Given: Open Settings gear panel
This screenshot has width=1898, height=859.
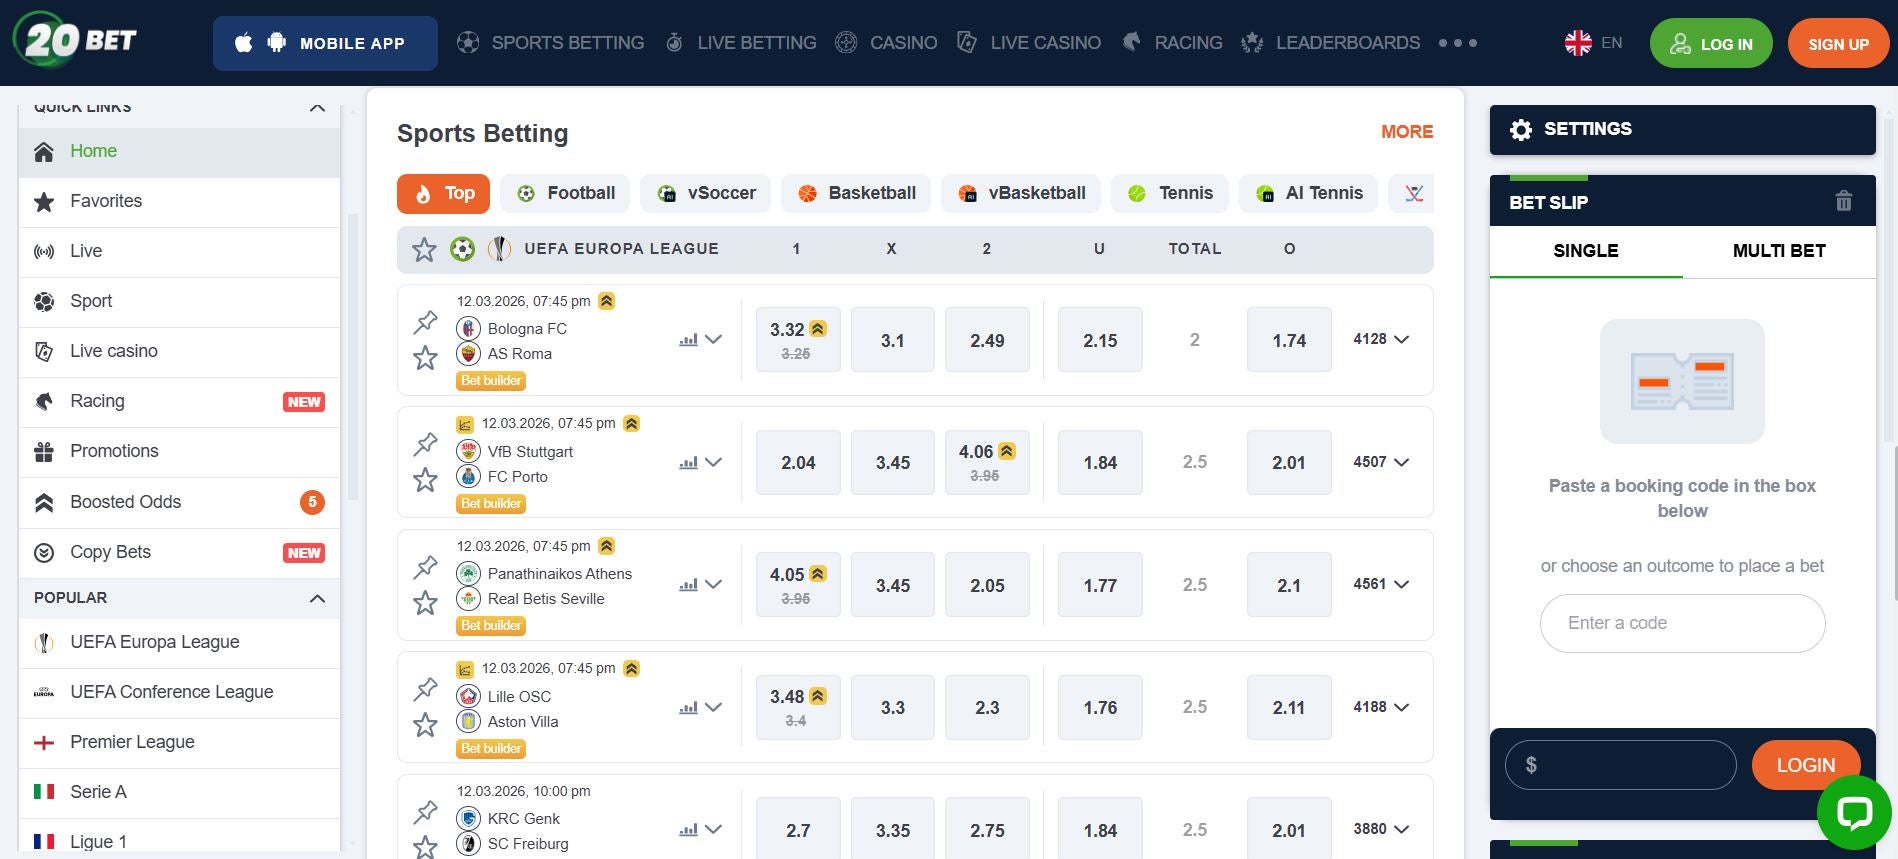Looking at the screenshot, I should point(1521,130).
